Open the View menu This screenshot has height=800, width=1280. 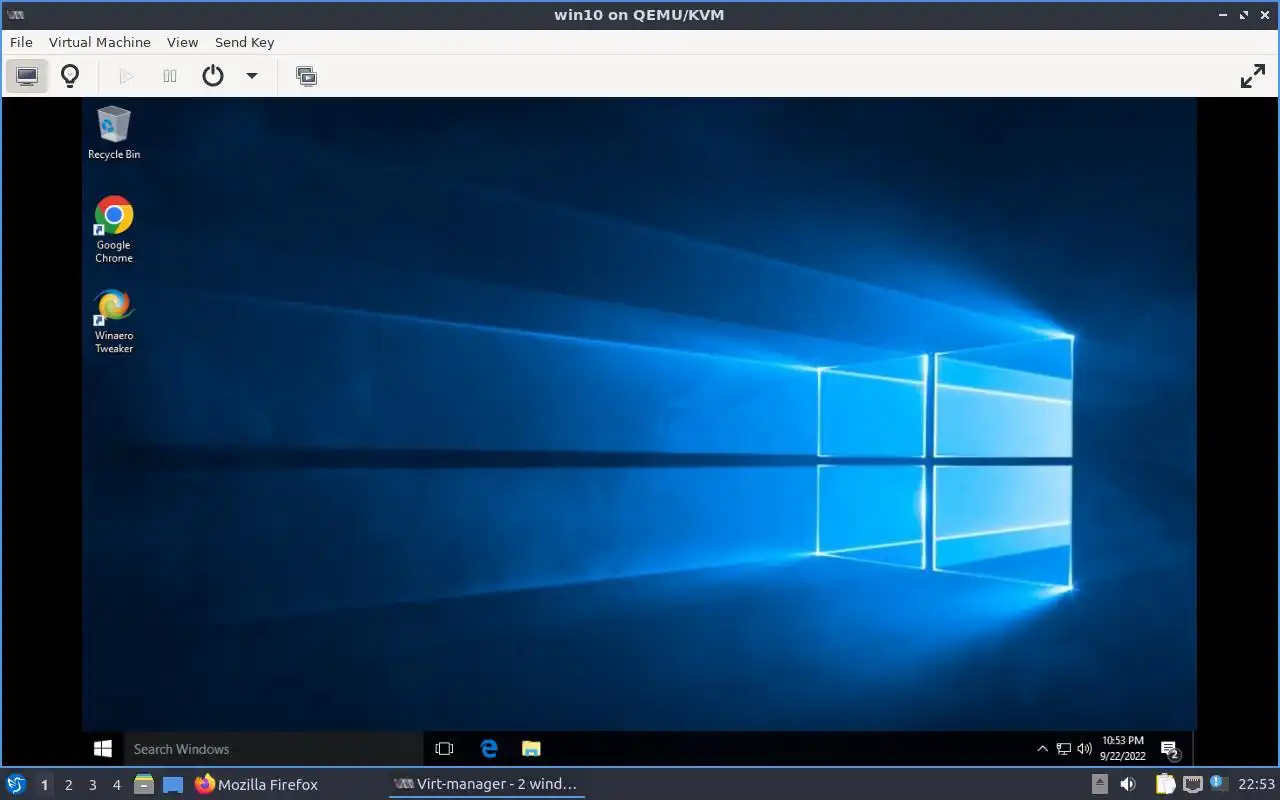click(182, 42)
